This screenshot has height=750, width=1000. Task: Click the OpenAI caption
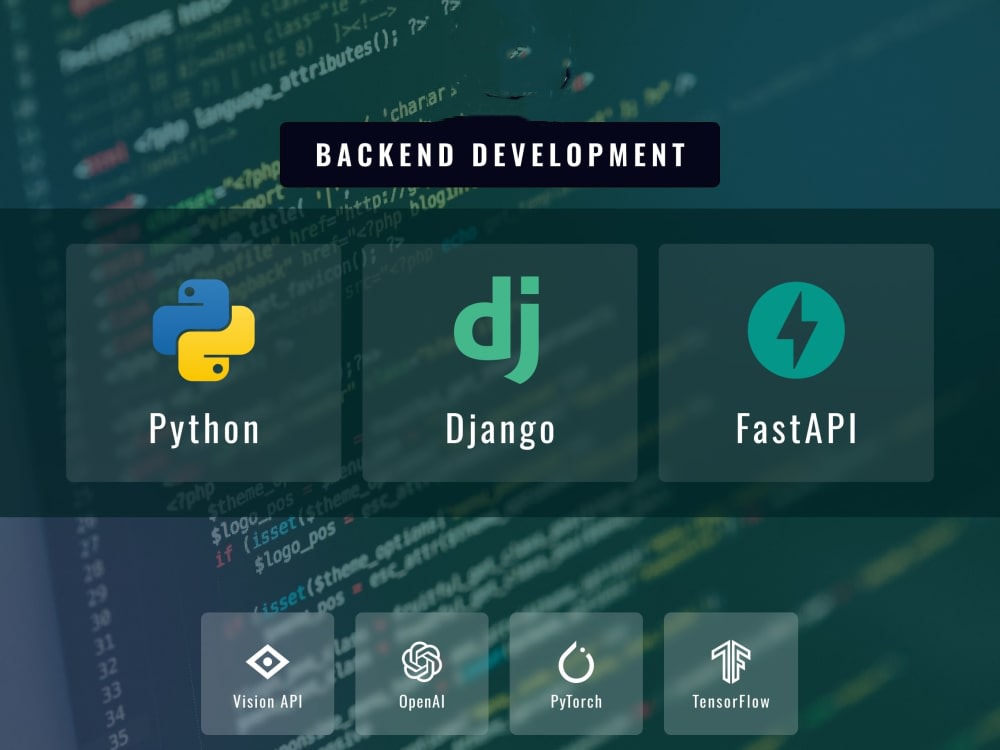click(x=422, y=702)
